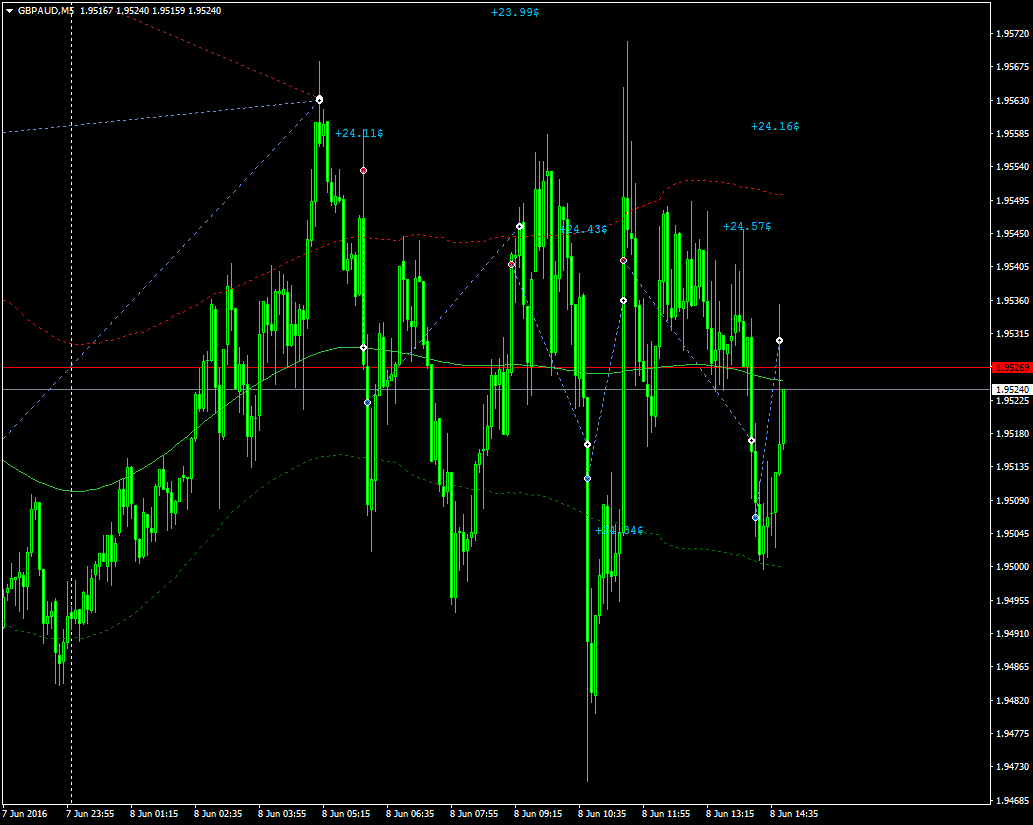The height and width of the screenshot is (825, 1033).
Task: Click the OHLC values 1.95167 1.95240 1.95159 1.95240
Action: pyautogui.click(x=151, y=11)
